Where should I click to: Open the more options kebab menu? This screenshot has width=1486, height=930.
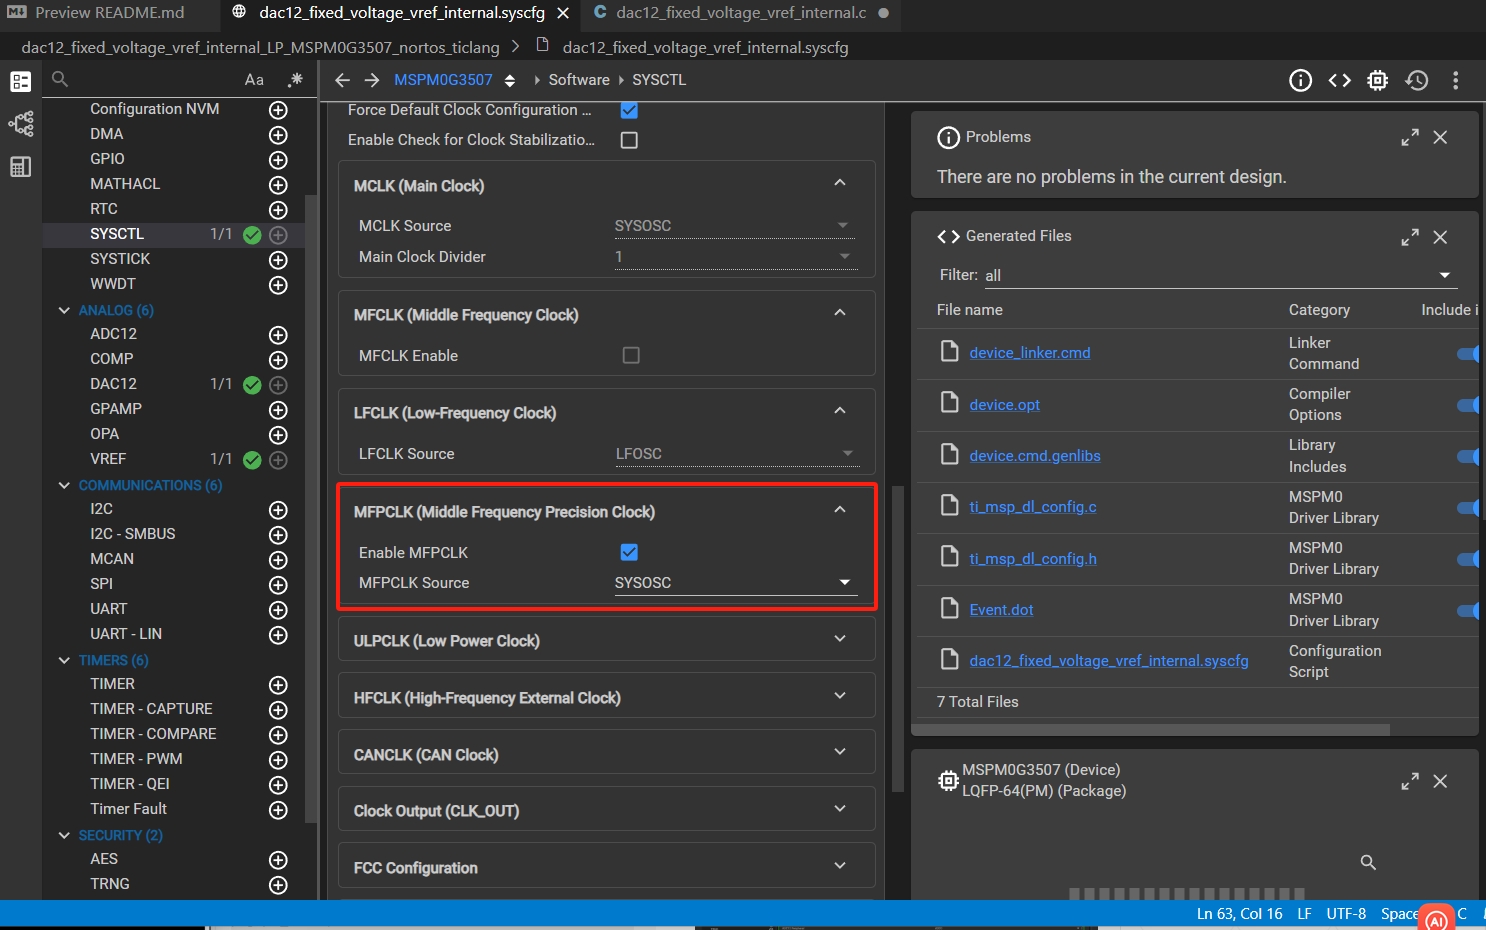pyautogui.click(x=1455, y=80)
